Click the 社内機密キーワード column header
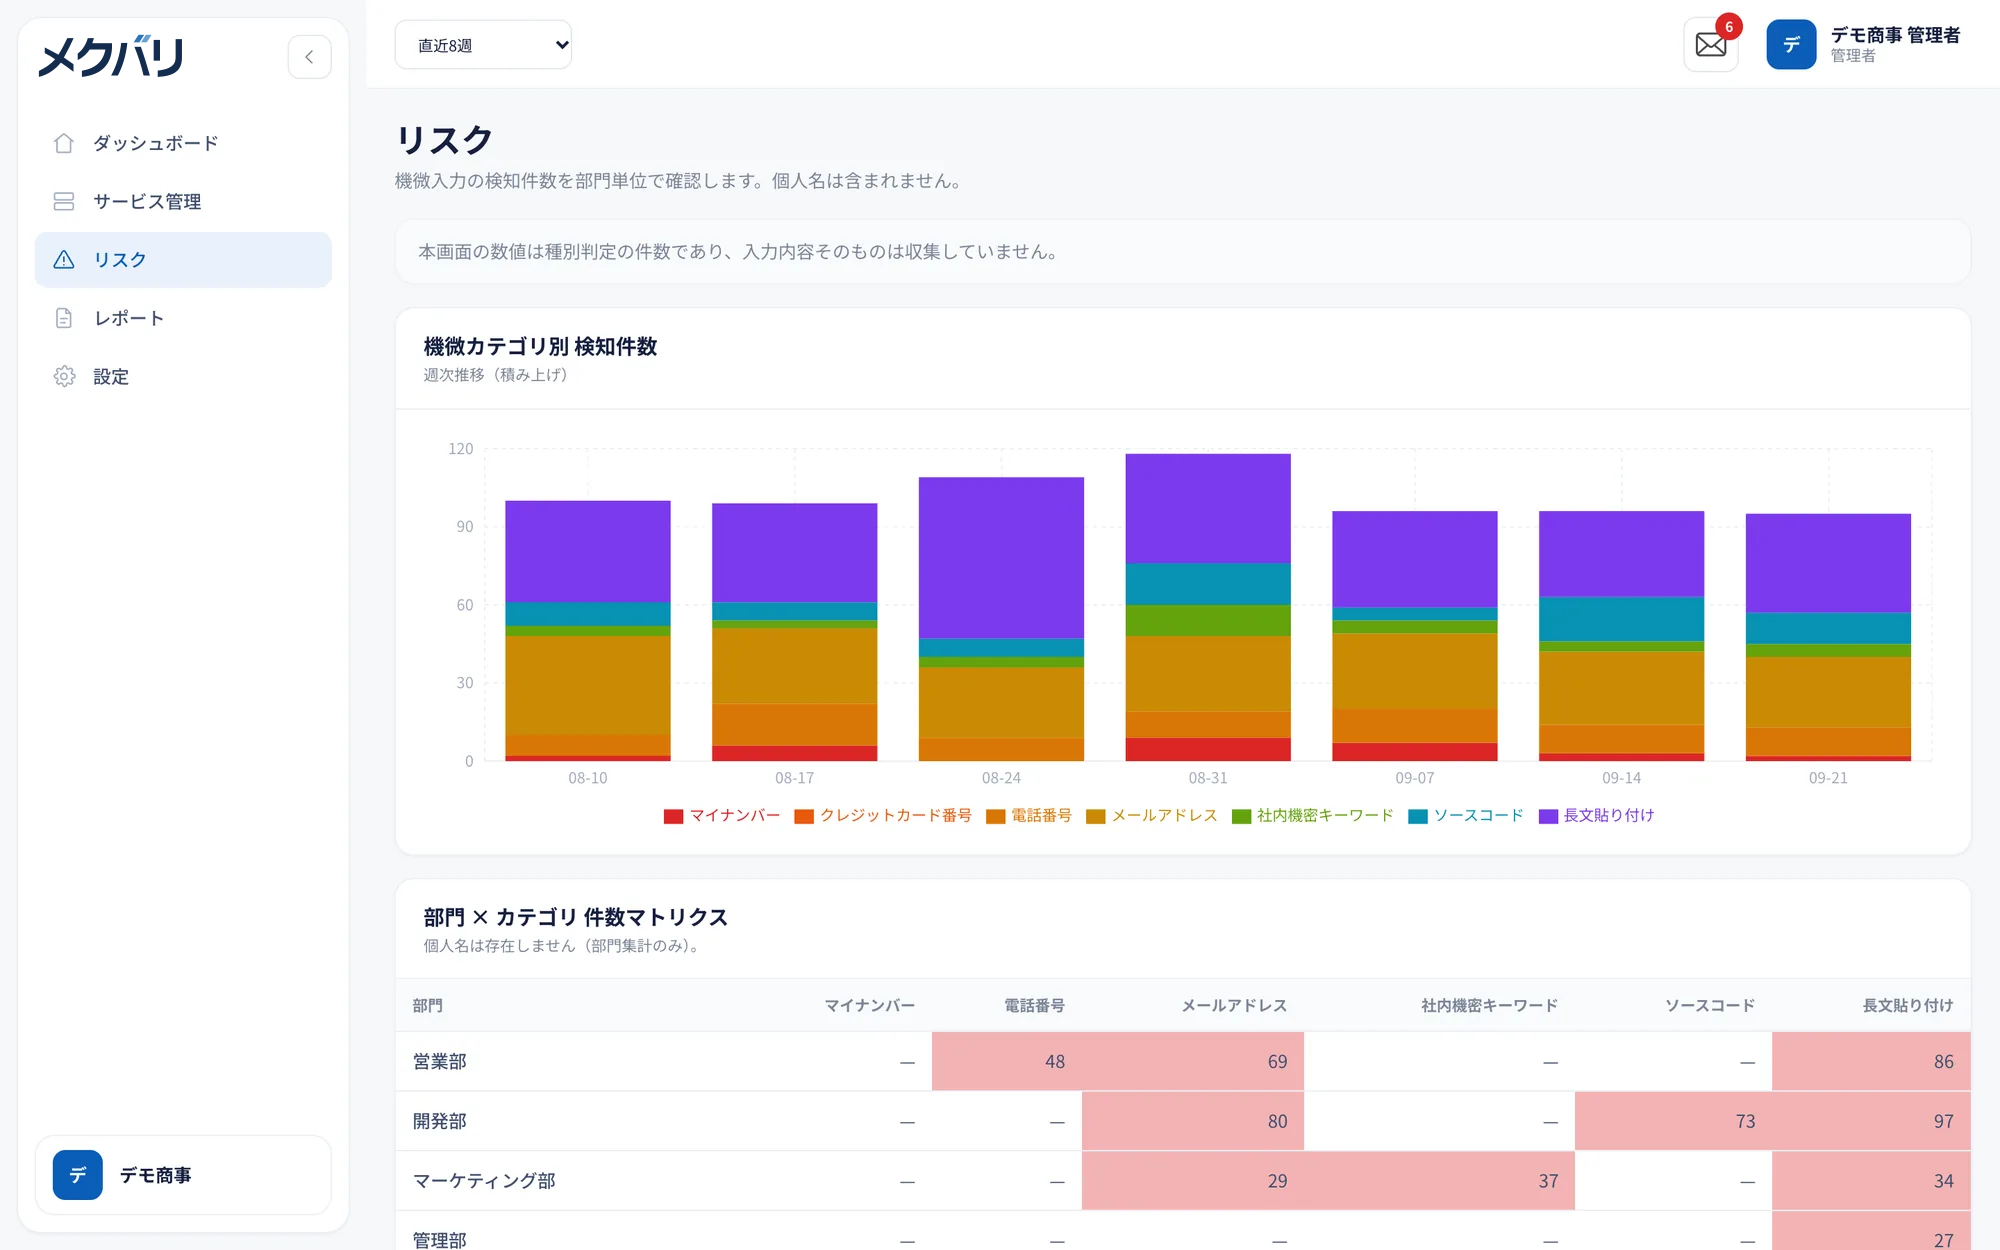This screenshot has height=1250, width=2000. pos(1489,1006)
